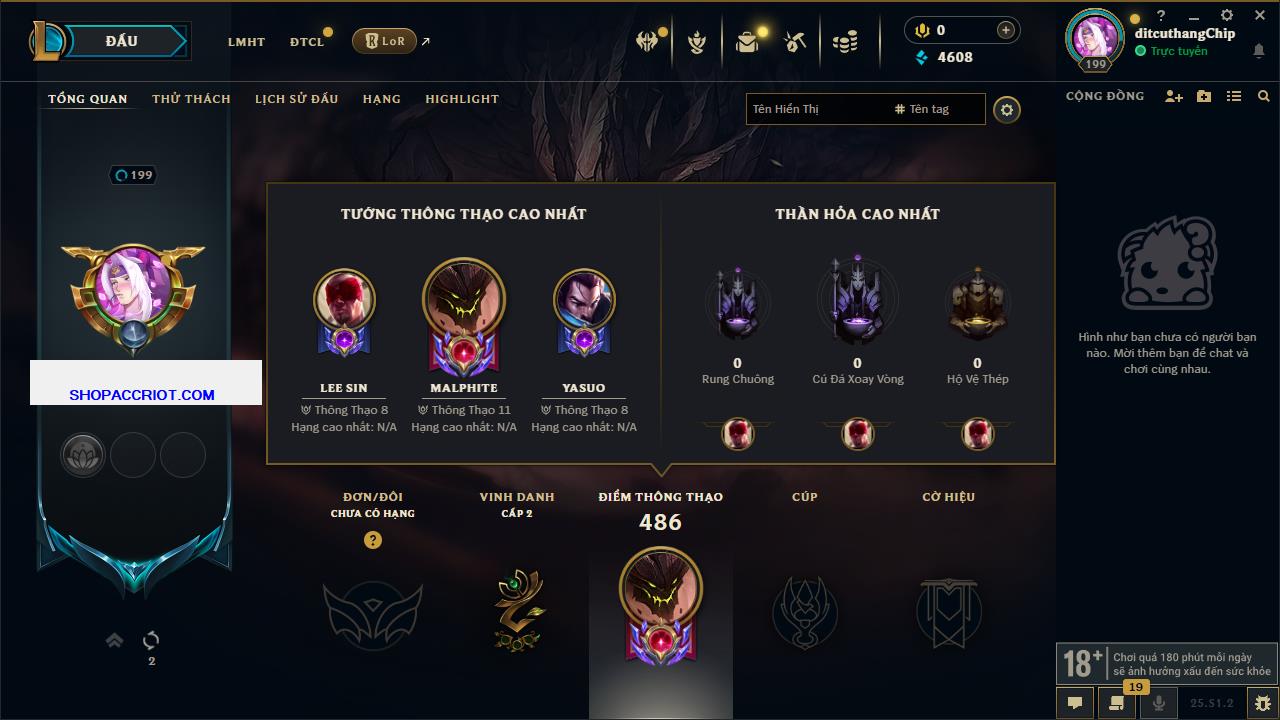Click the level 199 progress indicator

tap(134, 175)
